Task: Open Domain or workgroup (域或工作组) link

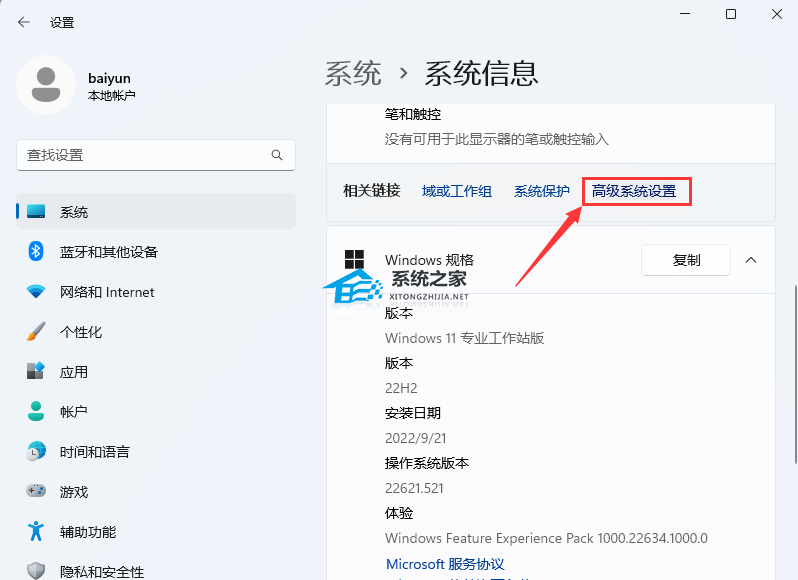Action: tap(457, 191)
